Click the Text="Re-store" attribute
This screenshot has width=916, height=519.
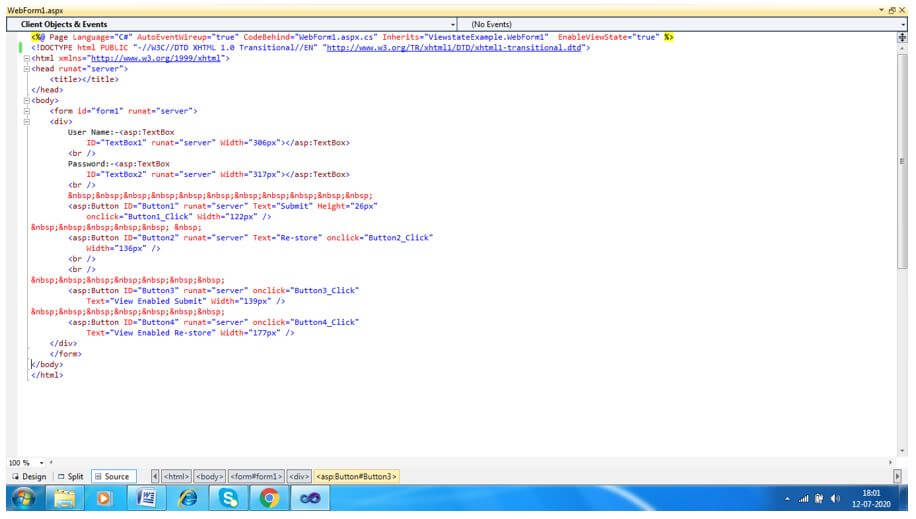point(287,238)
